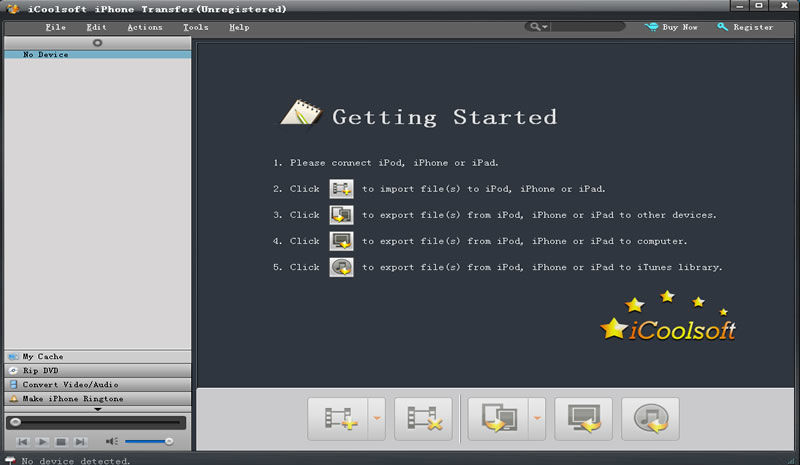Click export to devices icon in step 3
800x465 pixels.
coord(341,215)
